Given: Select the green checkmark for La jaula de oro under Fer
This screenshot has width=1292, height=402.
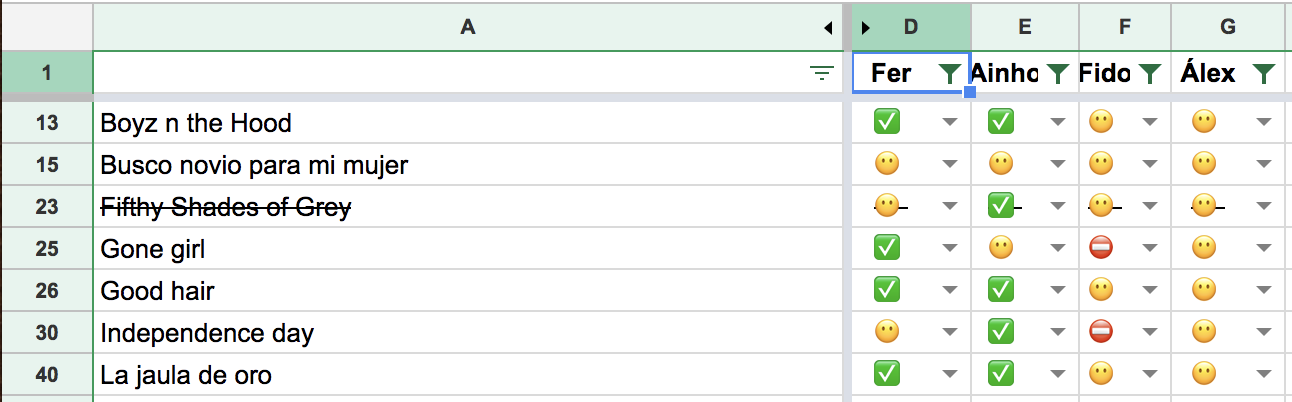Looking at the screenshot, I should pos(886,374).
